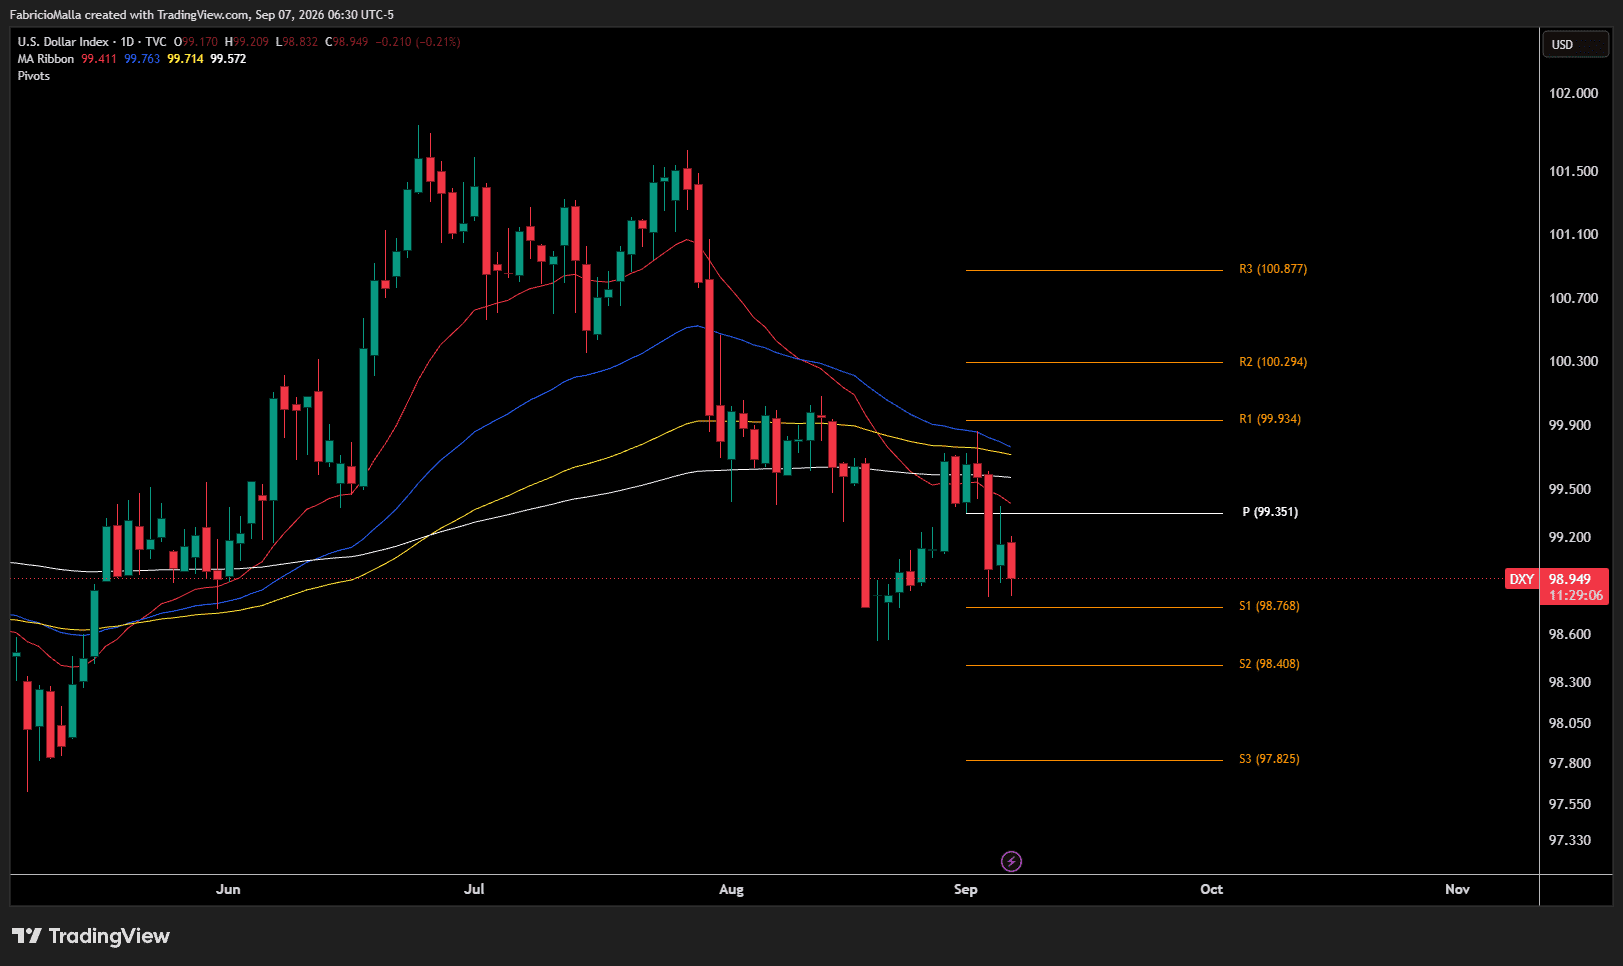Click the 98.949 current price label

(x=1570, y=579)
